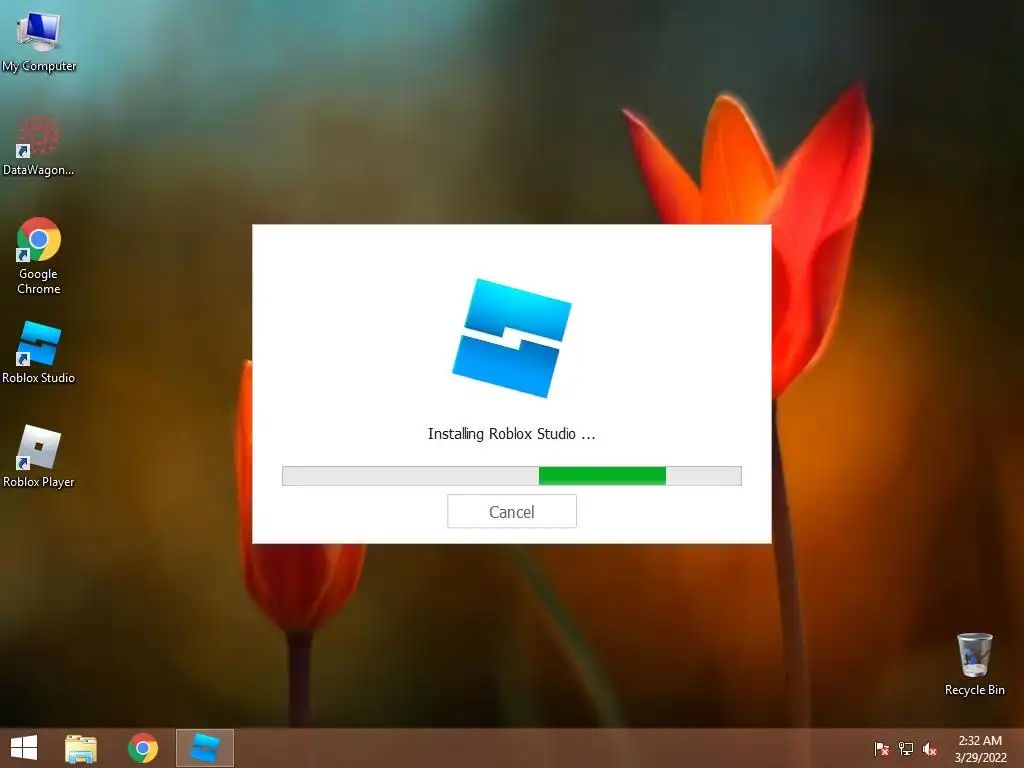Open the Windows Start menu
Viewport: 1024px width, 768px height.
pos(24,748)
